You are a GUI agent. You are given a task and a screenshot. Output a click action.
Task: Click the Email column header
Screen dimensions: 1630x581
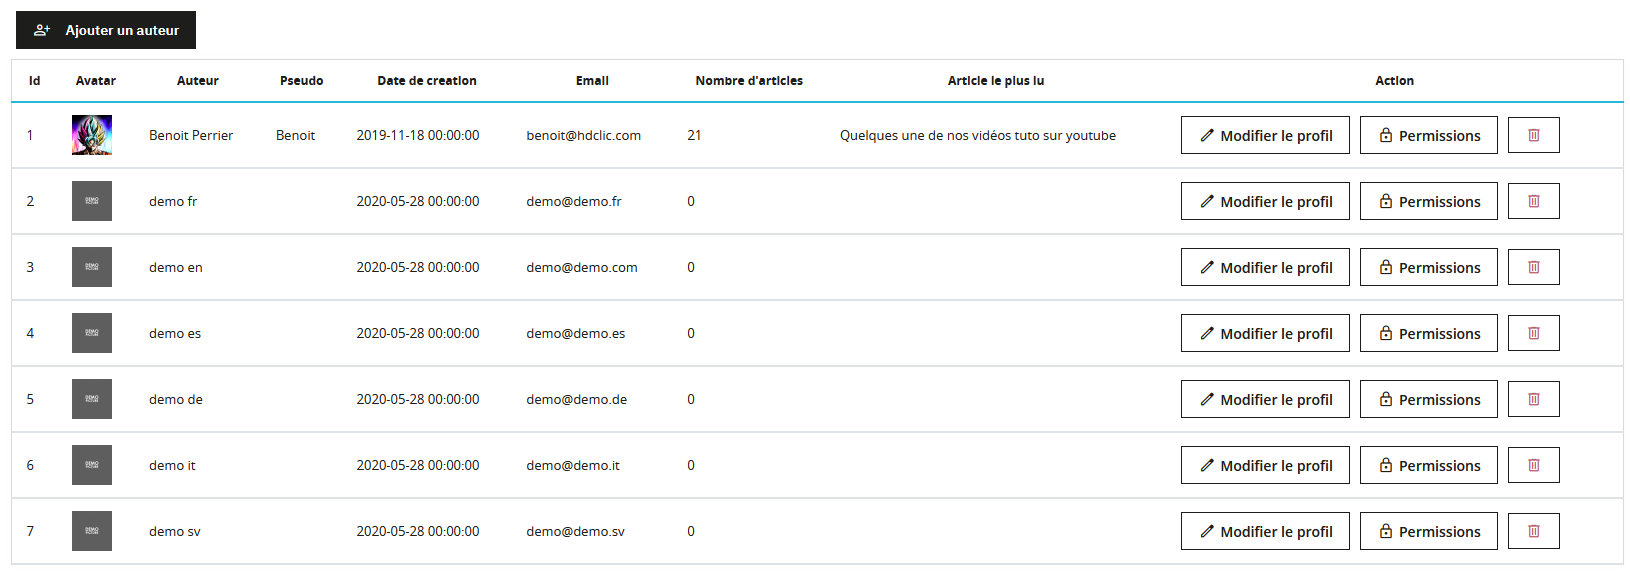click(x=592, y=81)
